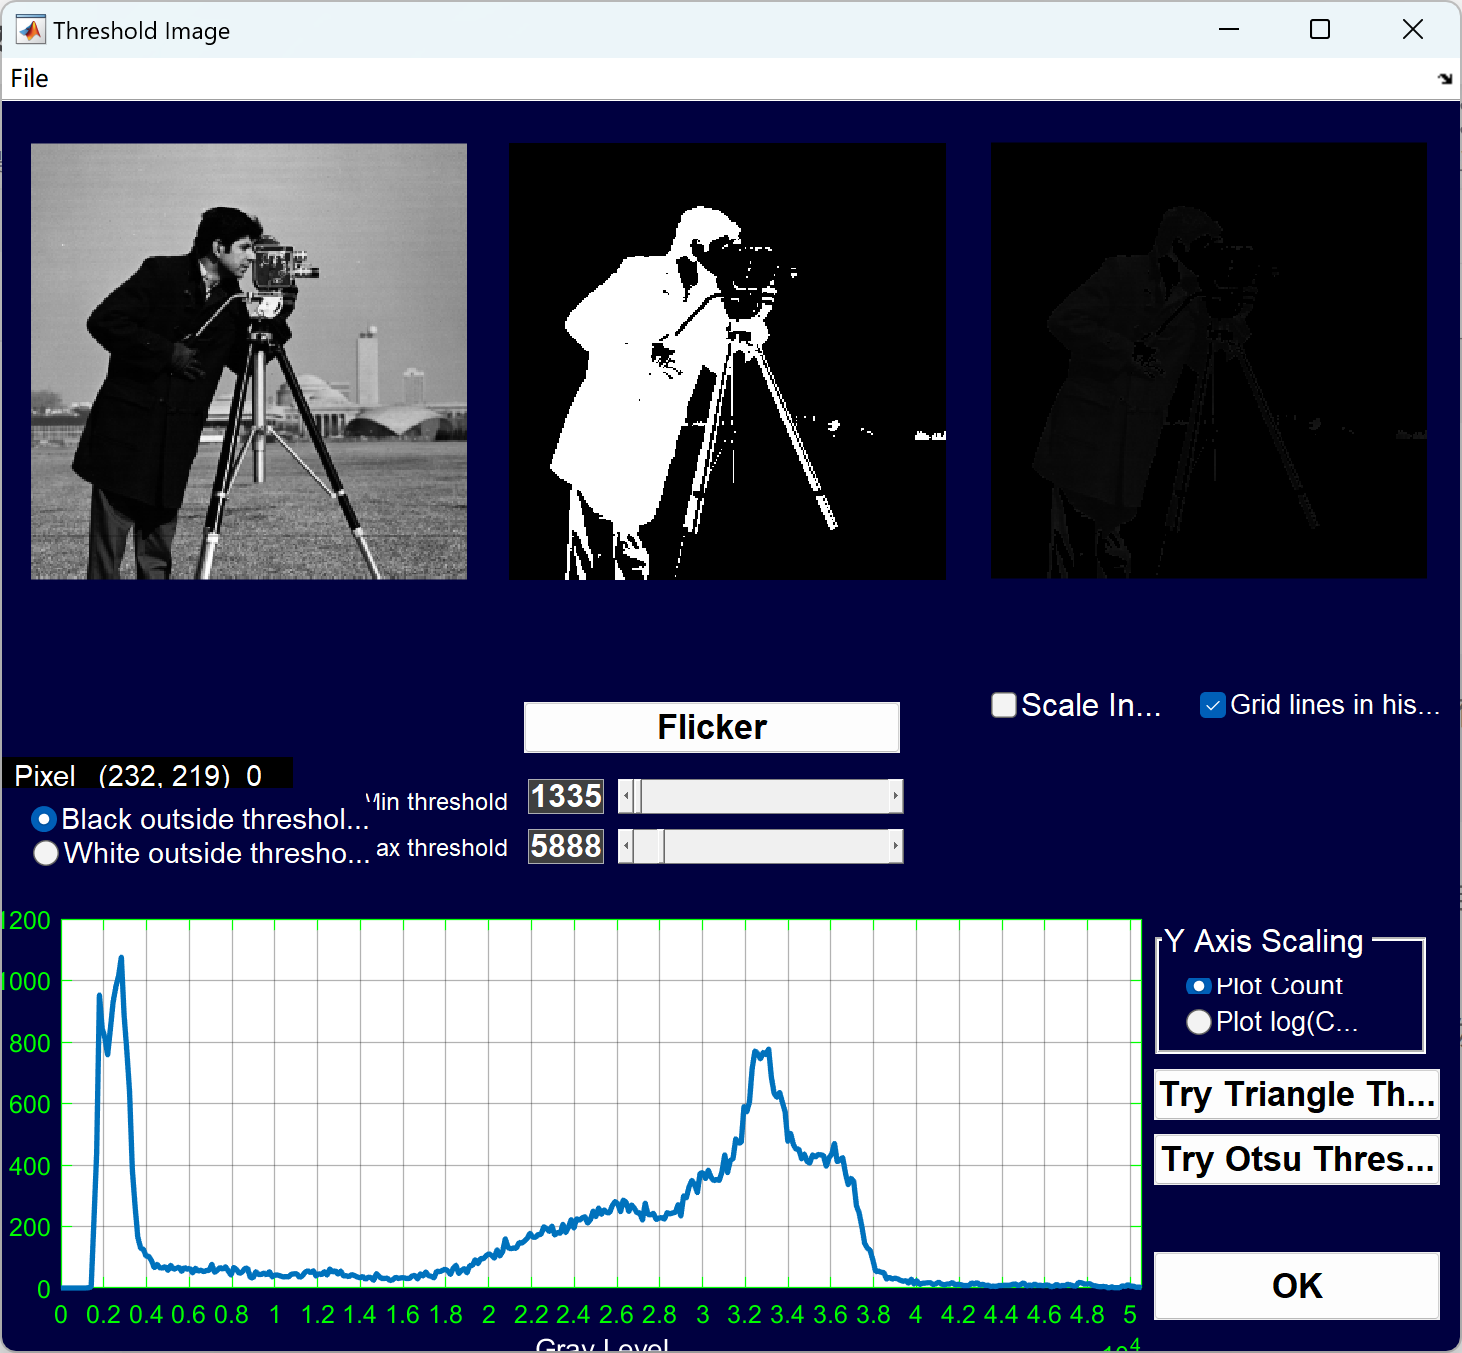Click the Flicker button
This screenshot has width=1462, height=1353.
pyautogui.click(x=711, y=727)
